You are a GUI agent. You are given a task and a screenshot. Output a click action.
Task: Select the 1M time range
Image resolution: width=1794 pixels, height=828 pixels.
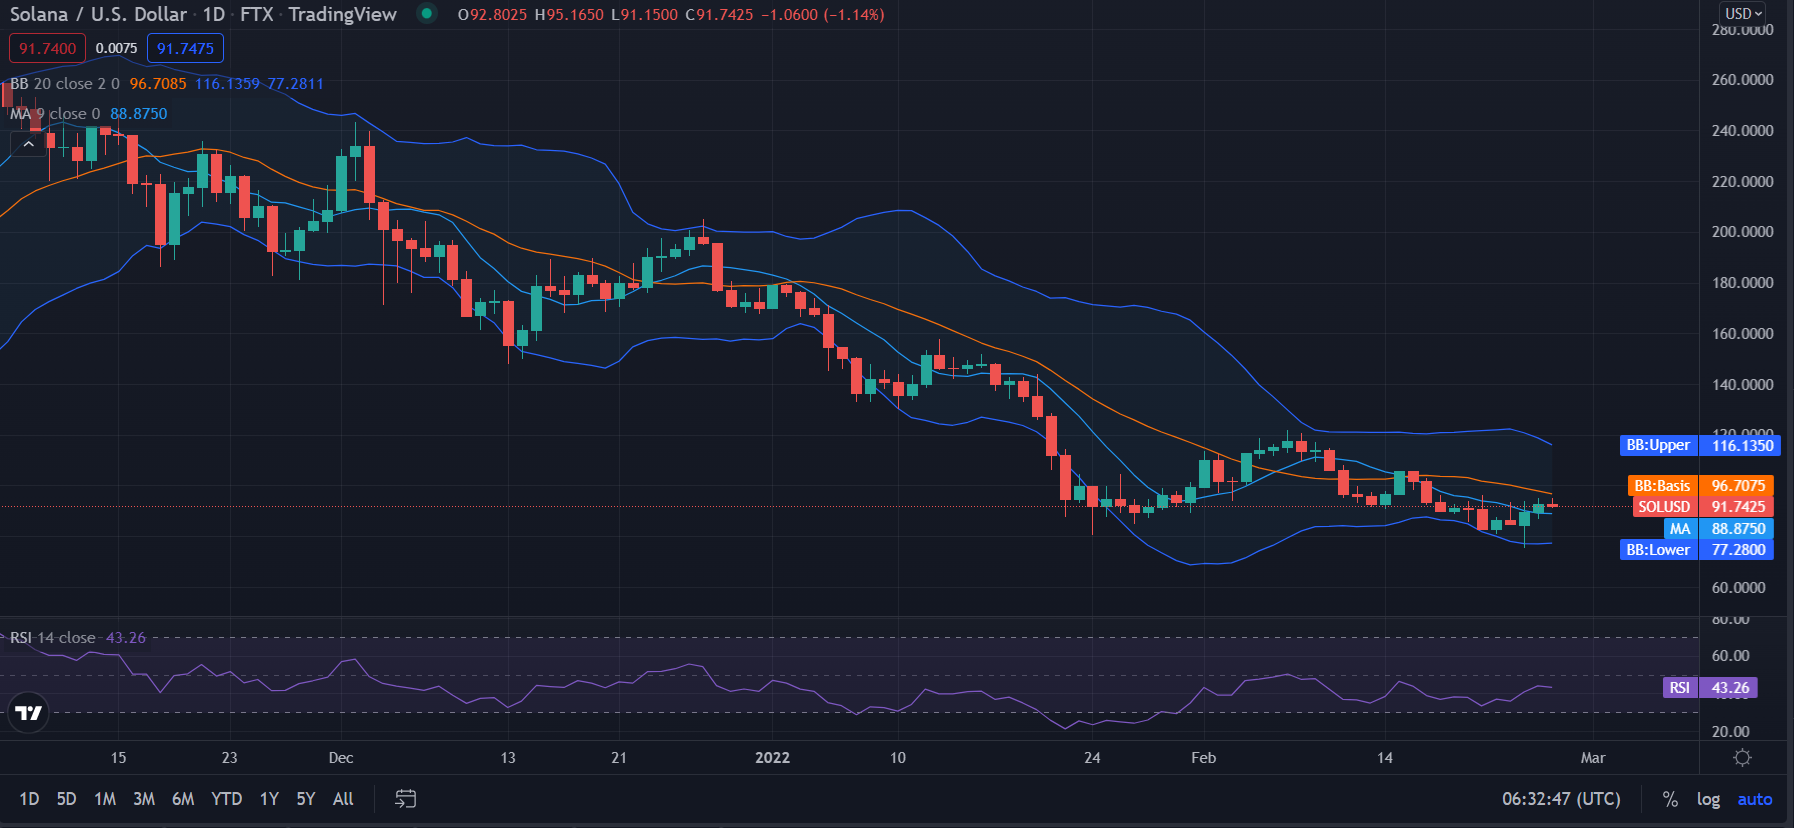[105, 799]
